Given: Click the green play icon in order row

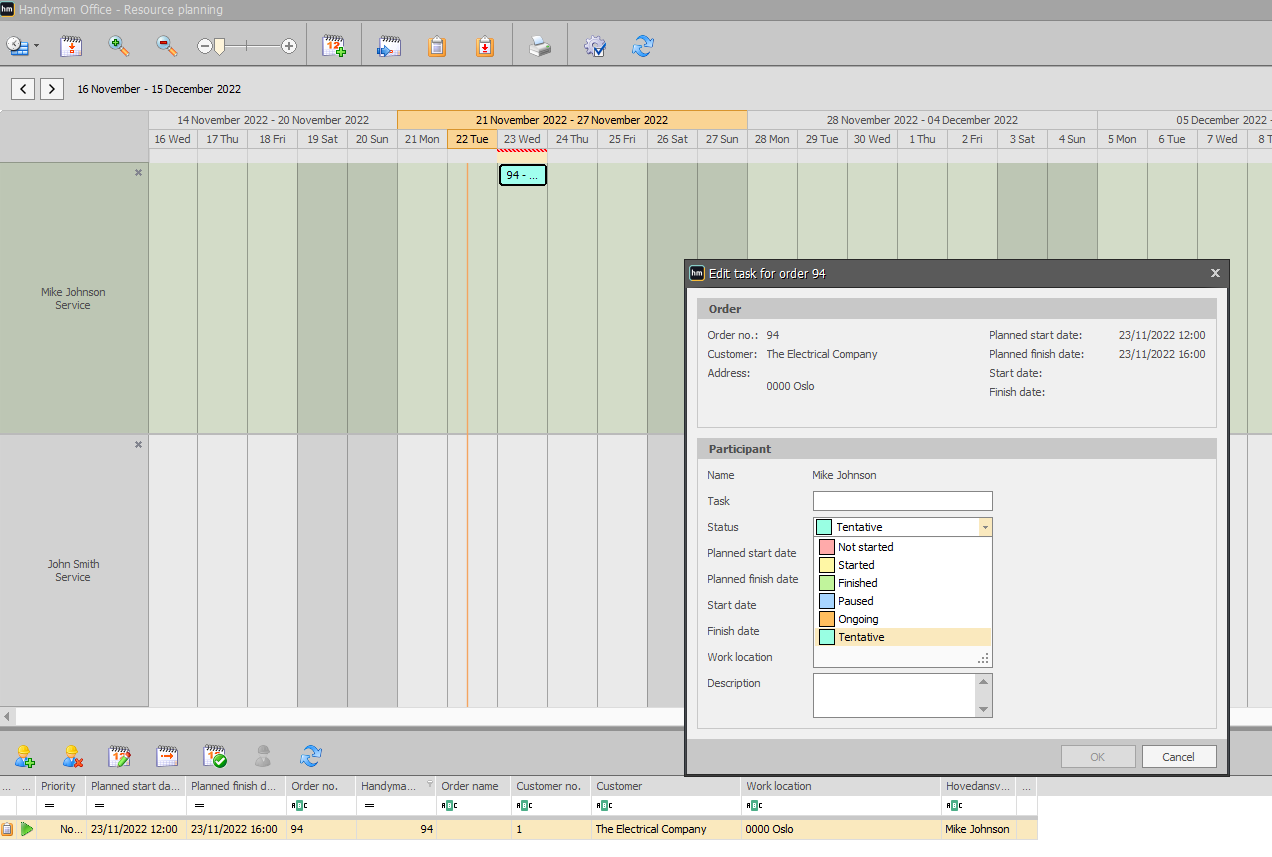Looking at the screenshot, I should click(27, 829).
